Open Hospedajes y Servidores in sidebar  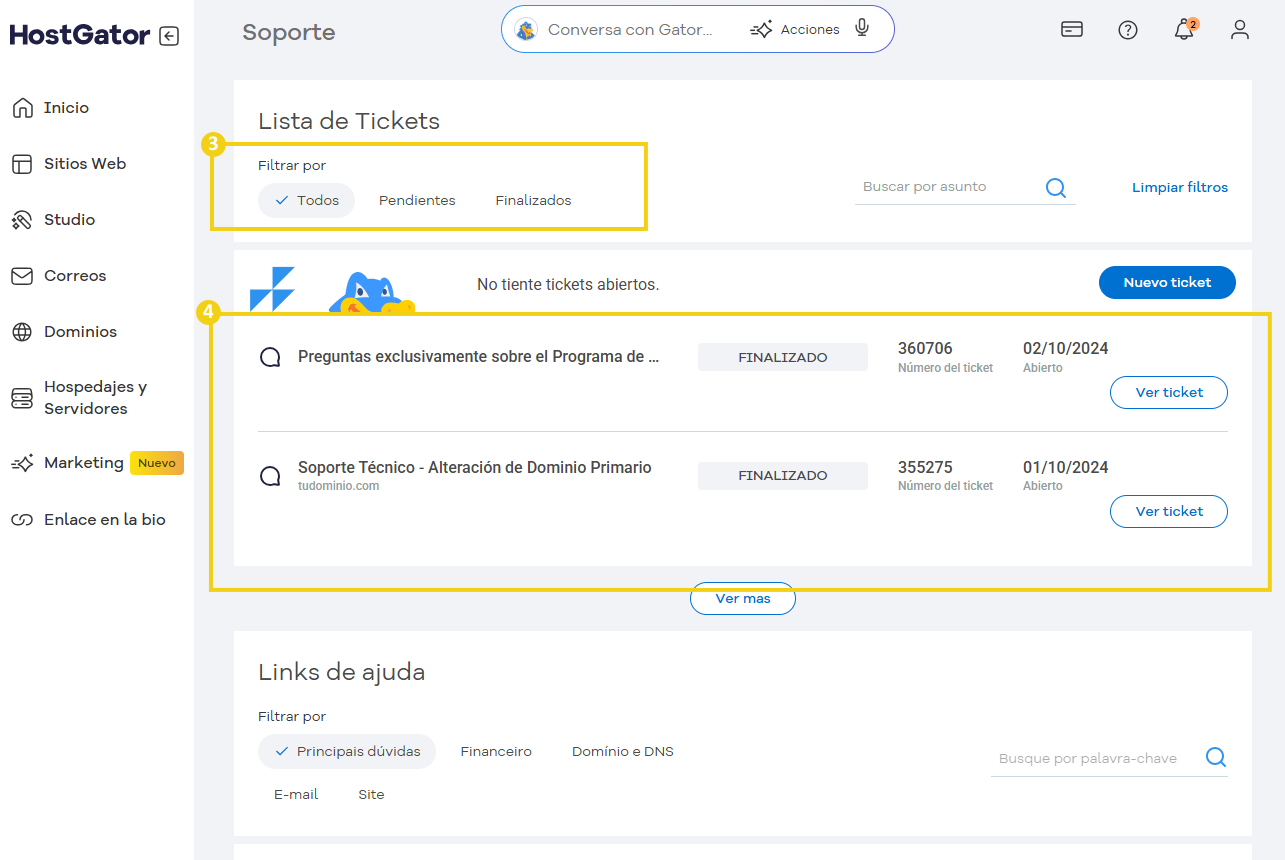(95, 398)
